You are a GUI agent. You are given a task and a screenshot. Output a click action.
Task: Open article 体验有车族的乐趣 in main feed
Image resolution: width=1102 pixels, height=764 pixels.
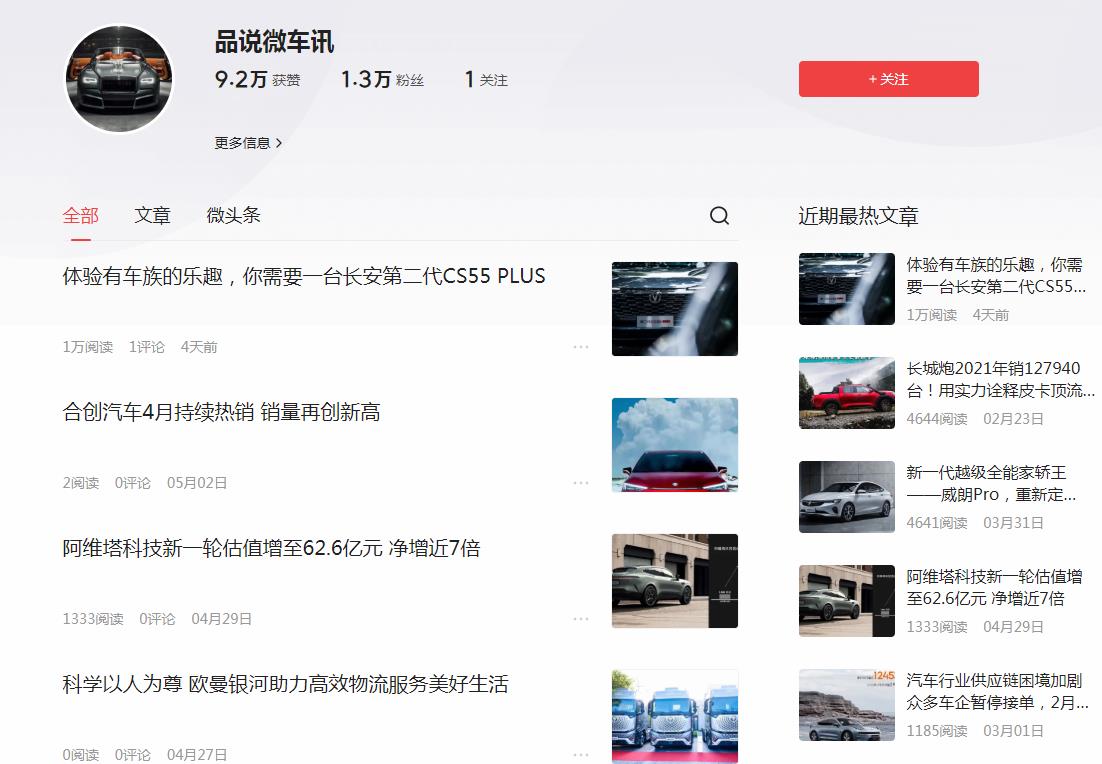click(304, 276)
